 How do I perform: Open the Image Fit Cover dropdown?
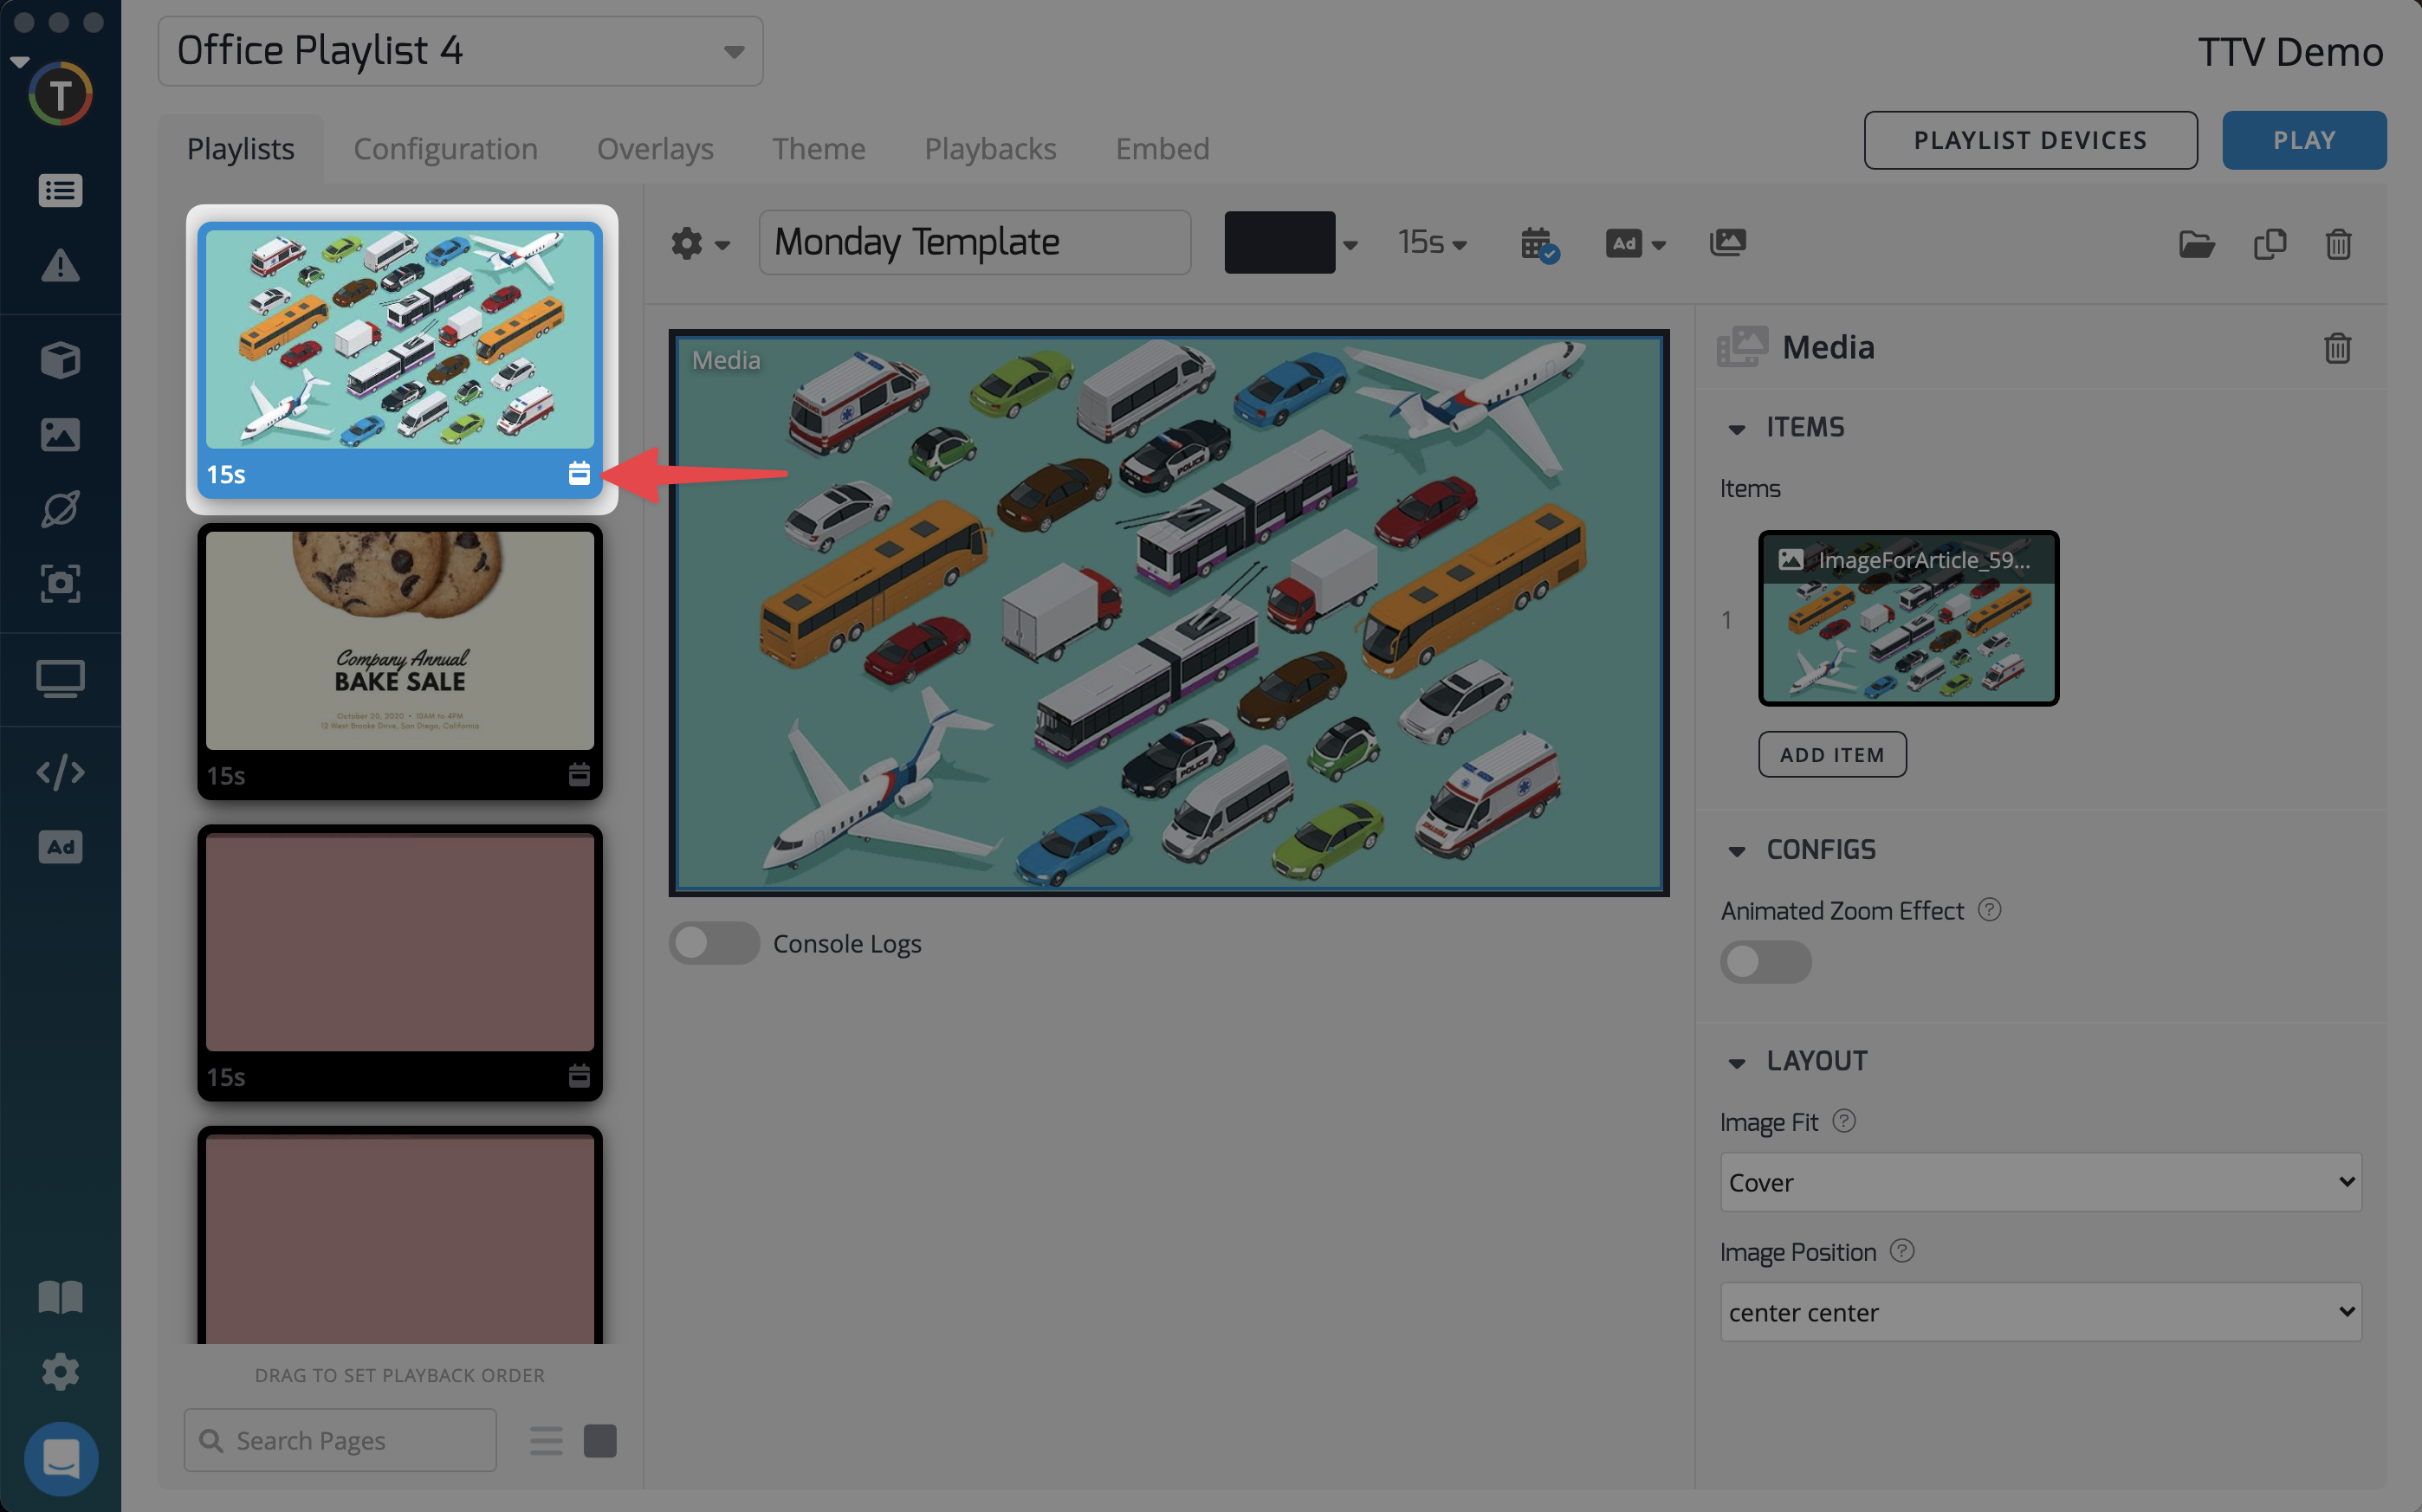click(x=2040, y=1182)
